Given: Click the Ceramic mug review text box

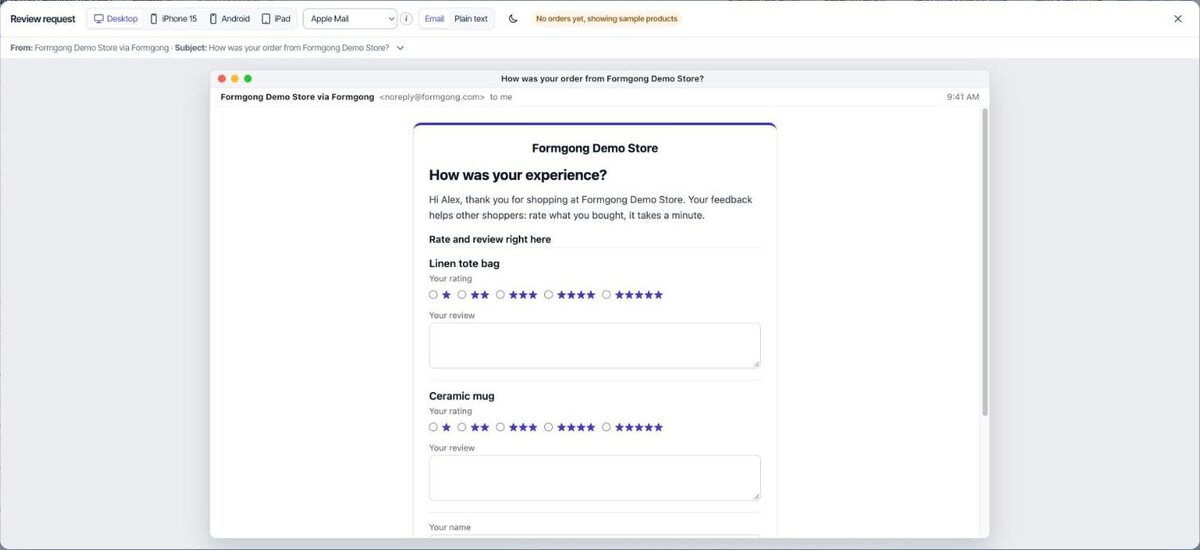Looking at the screenshot, I should tap(595, 478).
